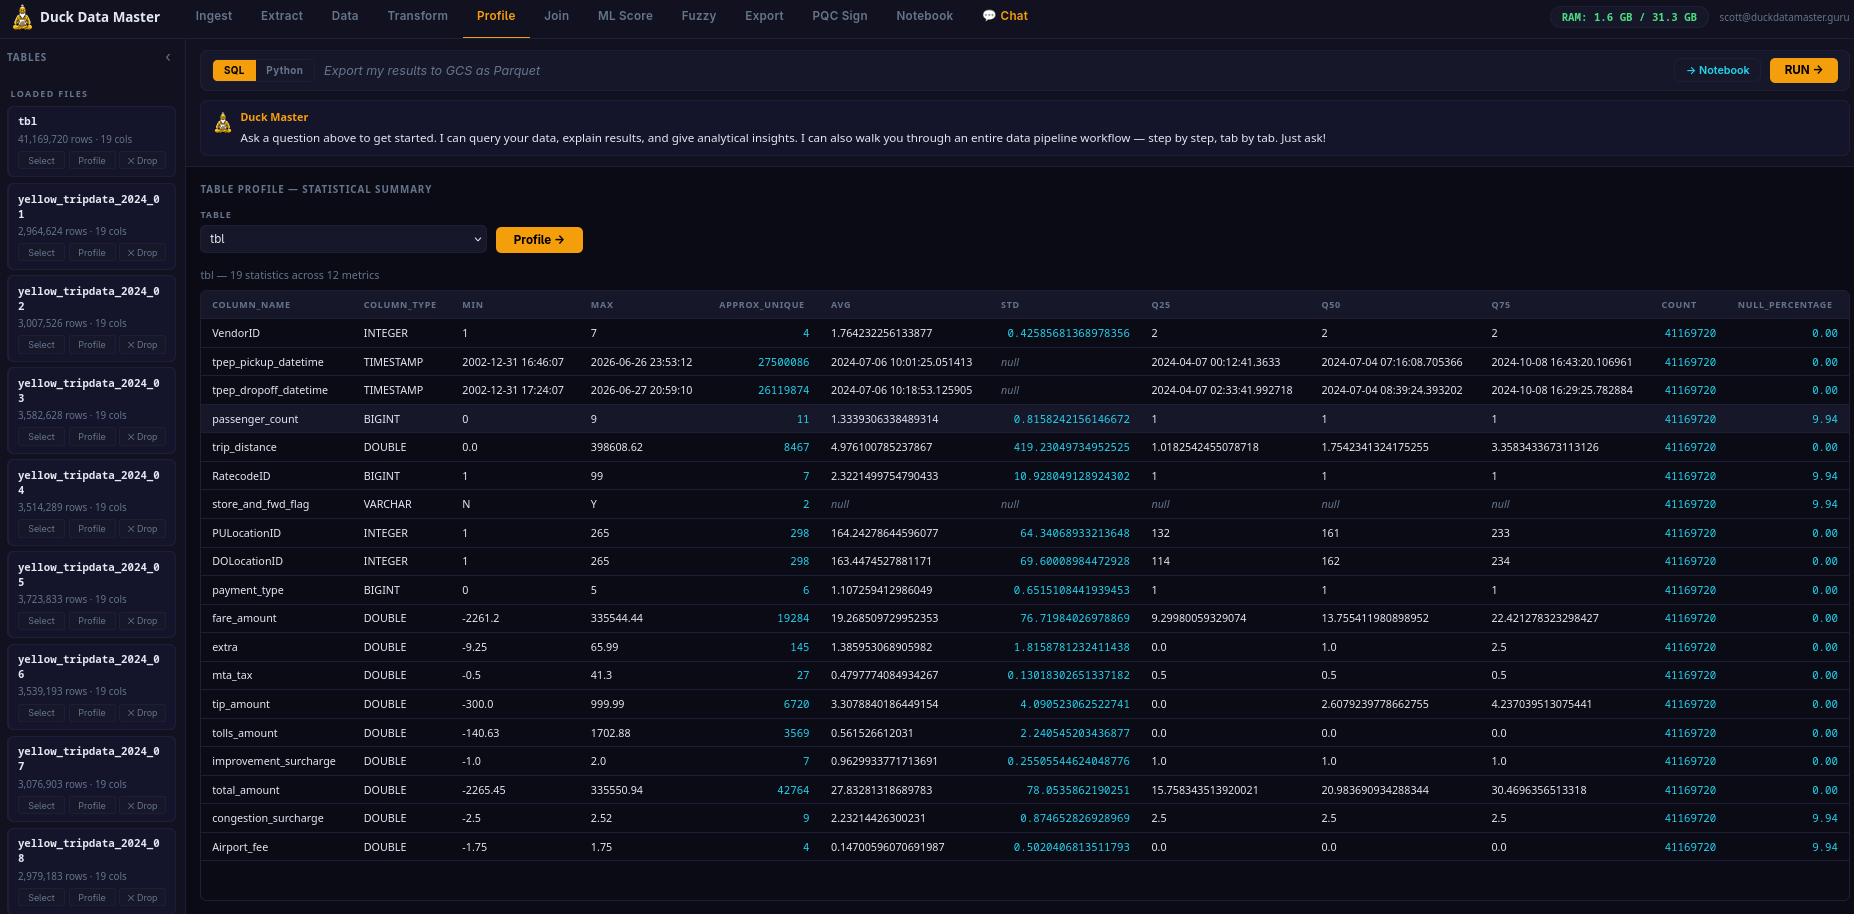
Task: Click the query prompt input field
Action: (x=990, y=70)
